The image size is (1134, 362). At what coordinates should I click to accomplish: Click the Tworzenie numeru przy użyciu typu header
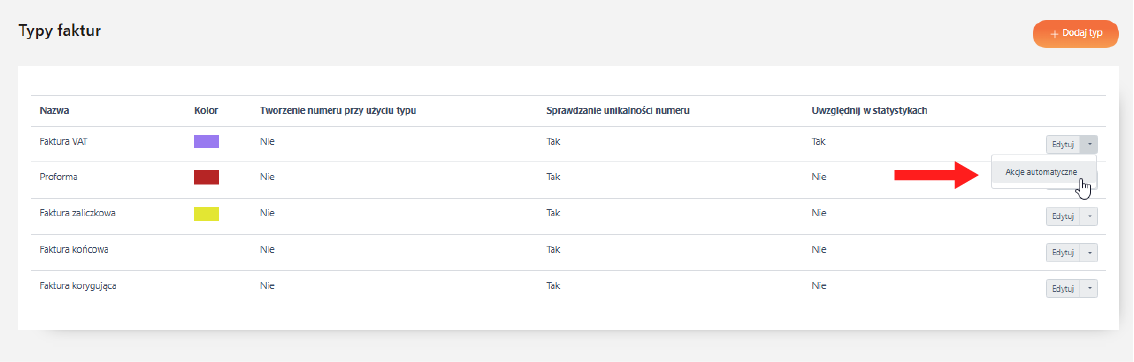[x=338, y=111]
